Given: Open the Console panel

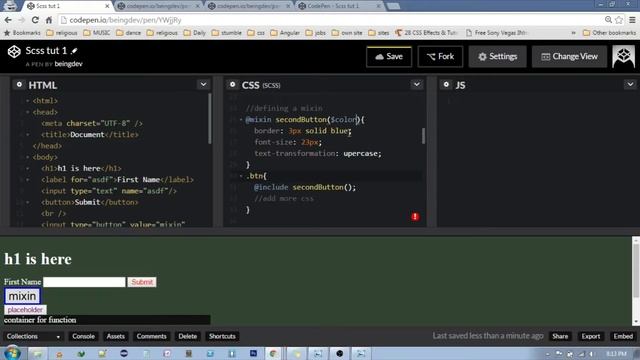Looking at the screenshot, I should pos(83,336).
